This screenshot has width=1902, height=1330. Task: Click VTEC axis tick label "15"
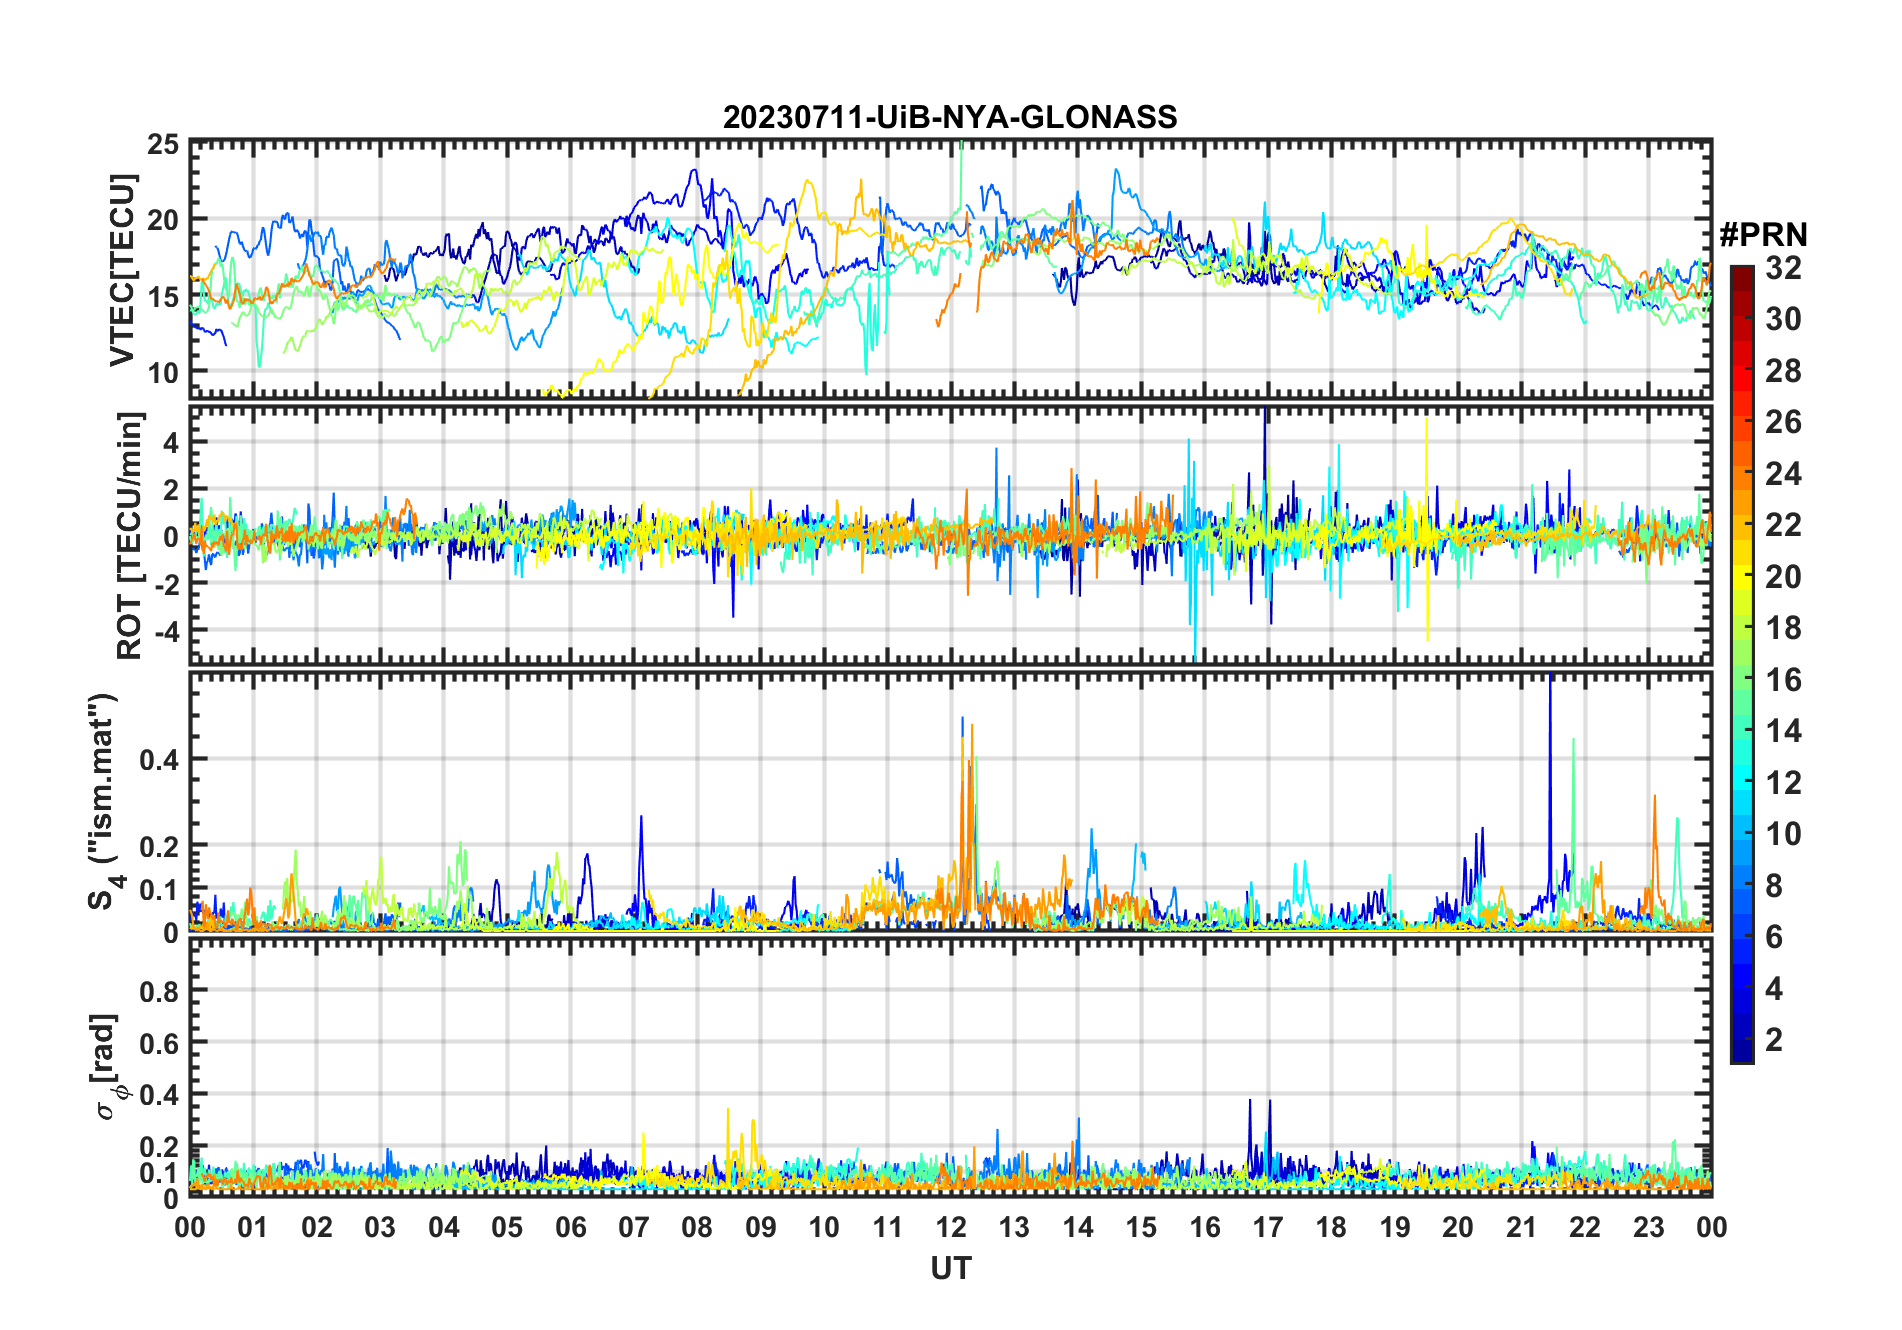(x=164, y=297)
